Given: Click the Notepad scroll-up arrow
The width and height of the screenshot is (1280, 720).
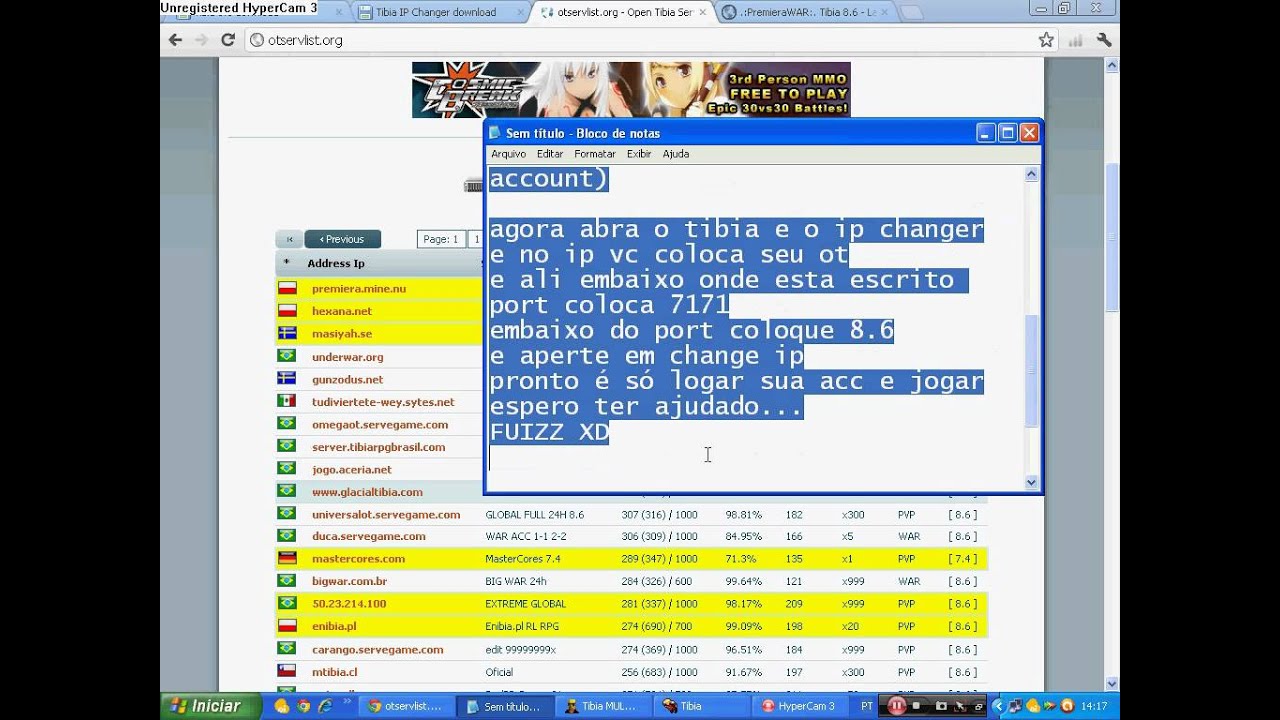Looking at the screenshot, I should [x=1032, y=175].
